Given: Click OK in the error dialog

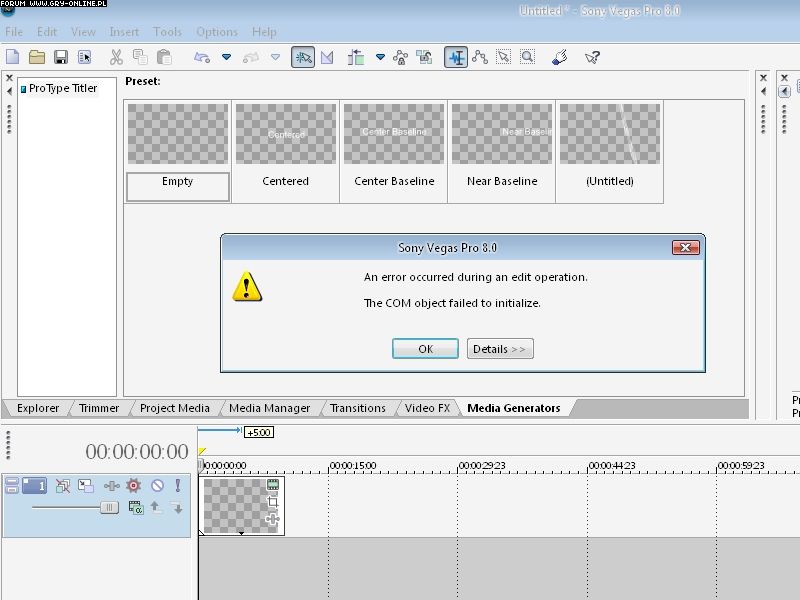Looking at the screenshot, I should click(425, 348).
